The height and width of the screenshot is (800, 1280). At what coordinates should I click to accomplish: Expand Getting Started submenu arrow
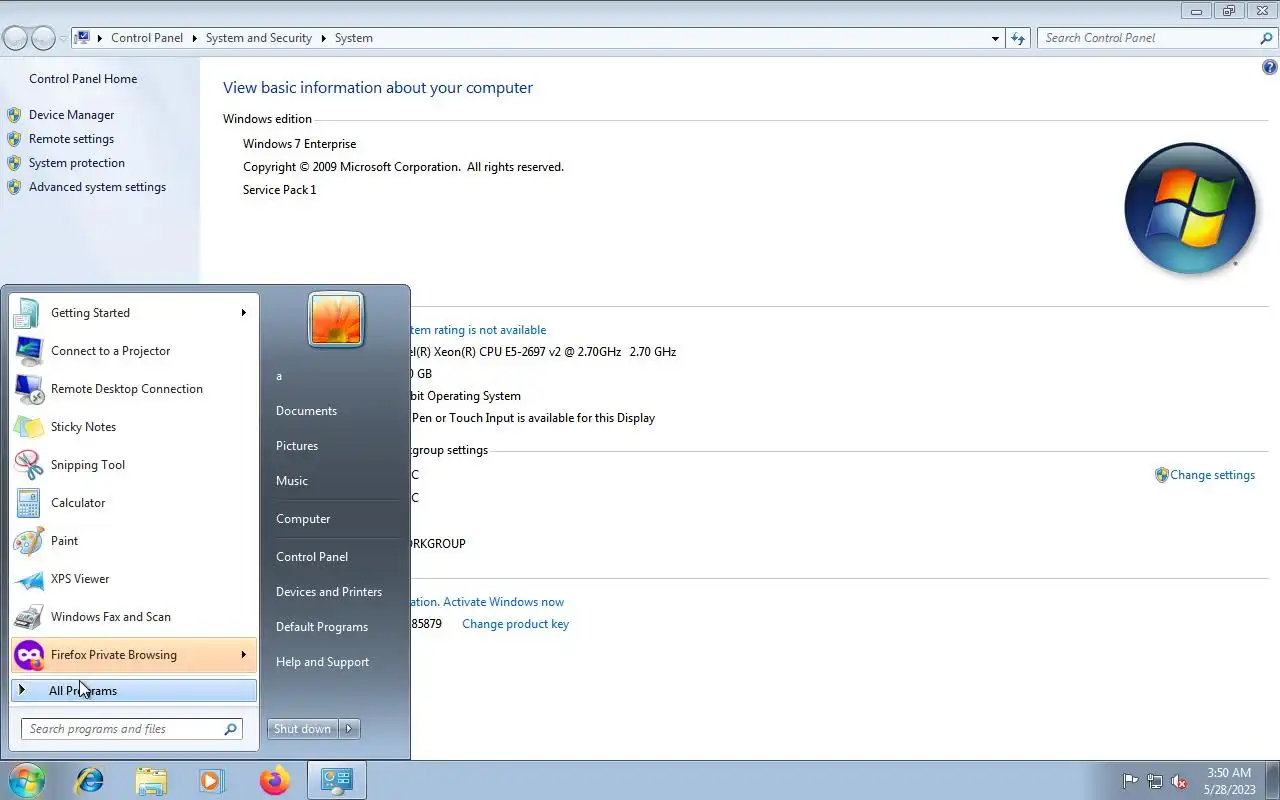(x=243, y=313)
